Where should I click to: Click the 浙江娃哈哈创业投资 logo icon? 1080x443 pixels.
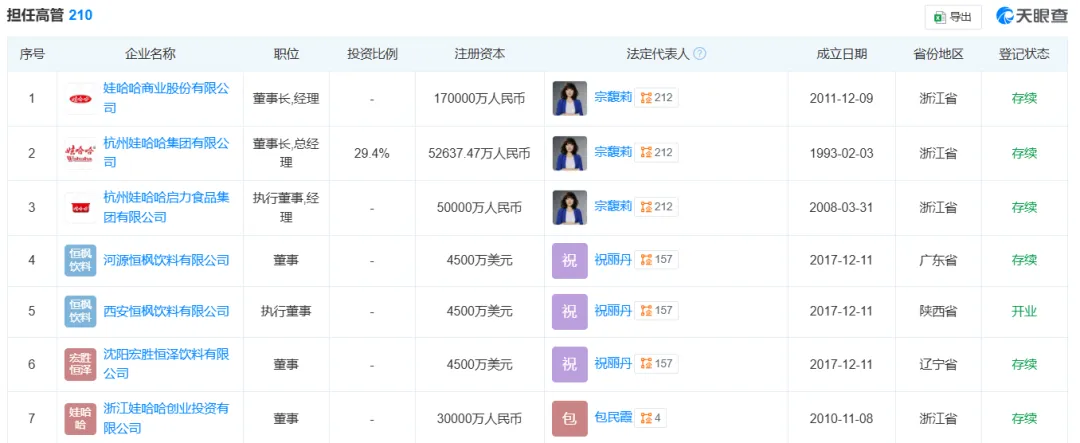click(80, 418)
